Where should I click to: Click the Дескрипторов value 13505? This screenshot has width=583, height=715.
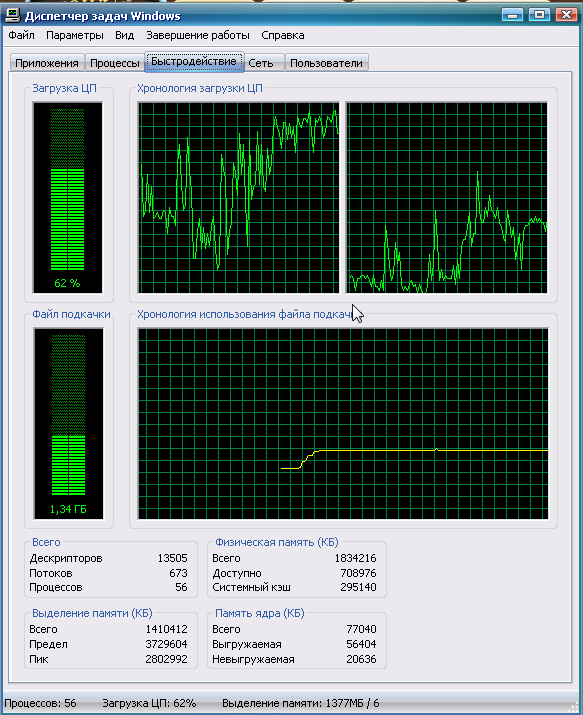[x=172, y=558]
